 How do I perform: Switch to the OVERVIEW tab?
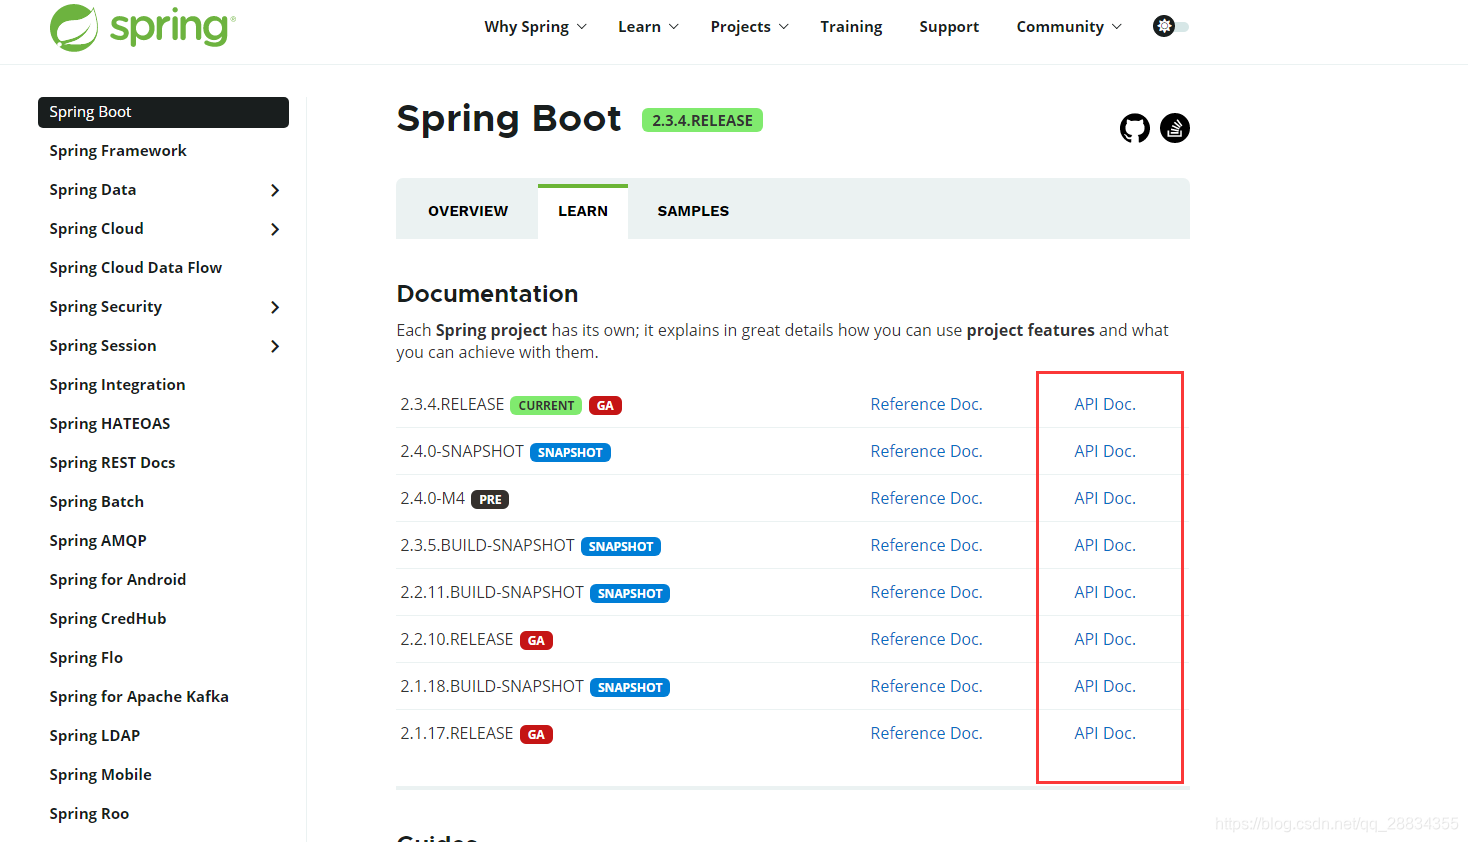(x=468, y=211)
